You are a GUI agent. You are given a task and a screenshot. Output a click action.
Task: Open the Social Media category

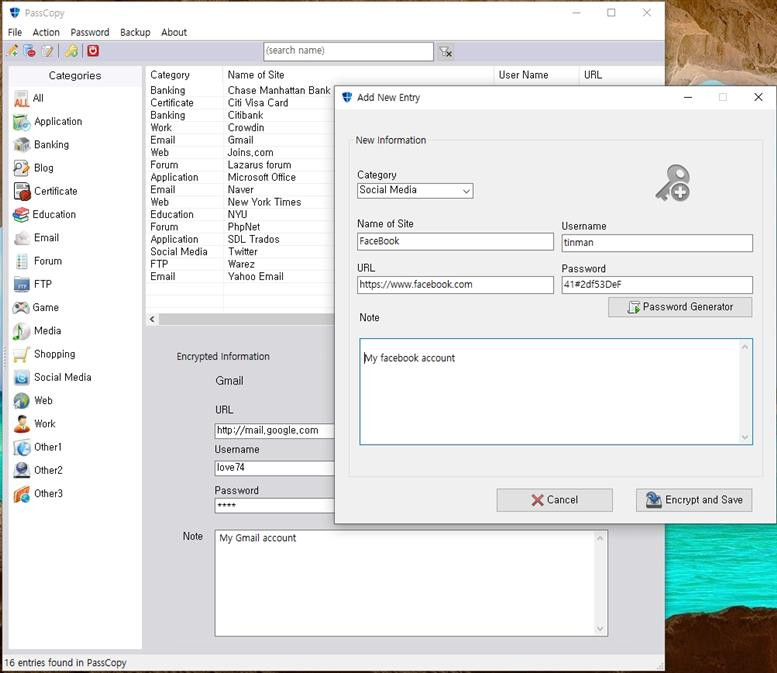coord(62,378)
